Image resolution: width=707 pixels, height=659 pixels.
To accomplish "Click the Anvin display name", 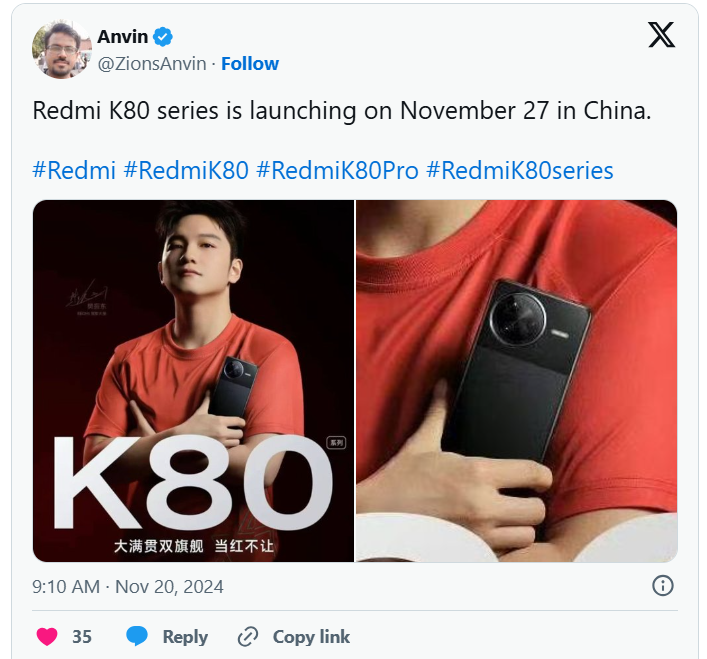I will (x=123, y=37).
